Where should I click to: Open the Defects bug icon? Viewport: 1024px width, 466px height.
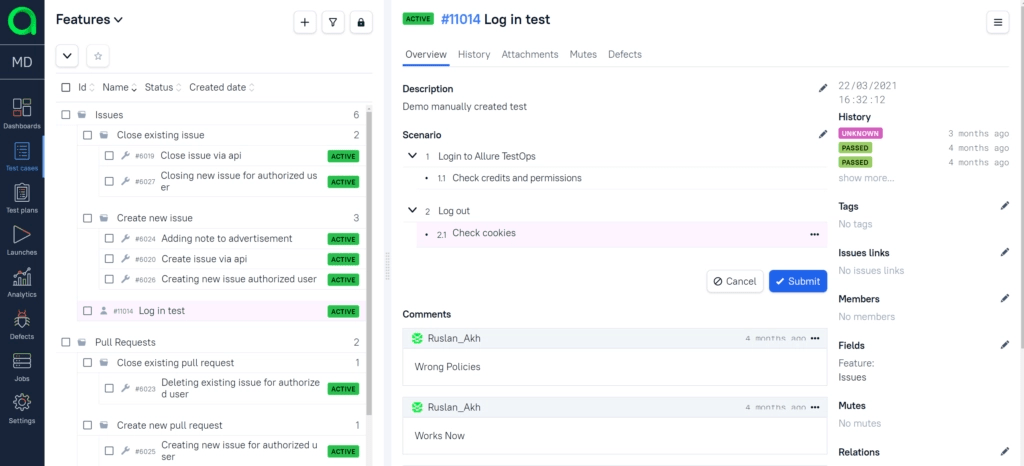pos(22,323)
